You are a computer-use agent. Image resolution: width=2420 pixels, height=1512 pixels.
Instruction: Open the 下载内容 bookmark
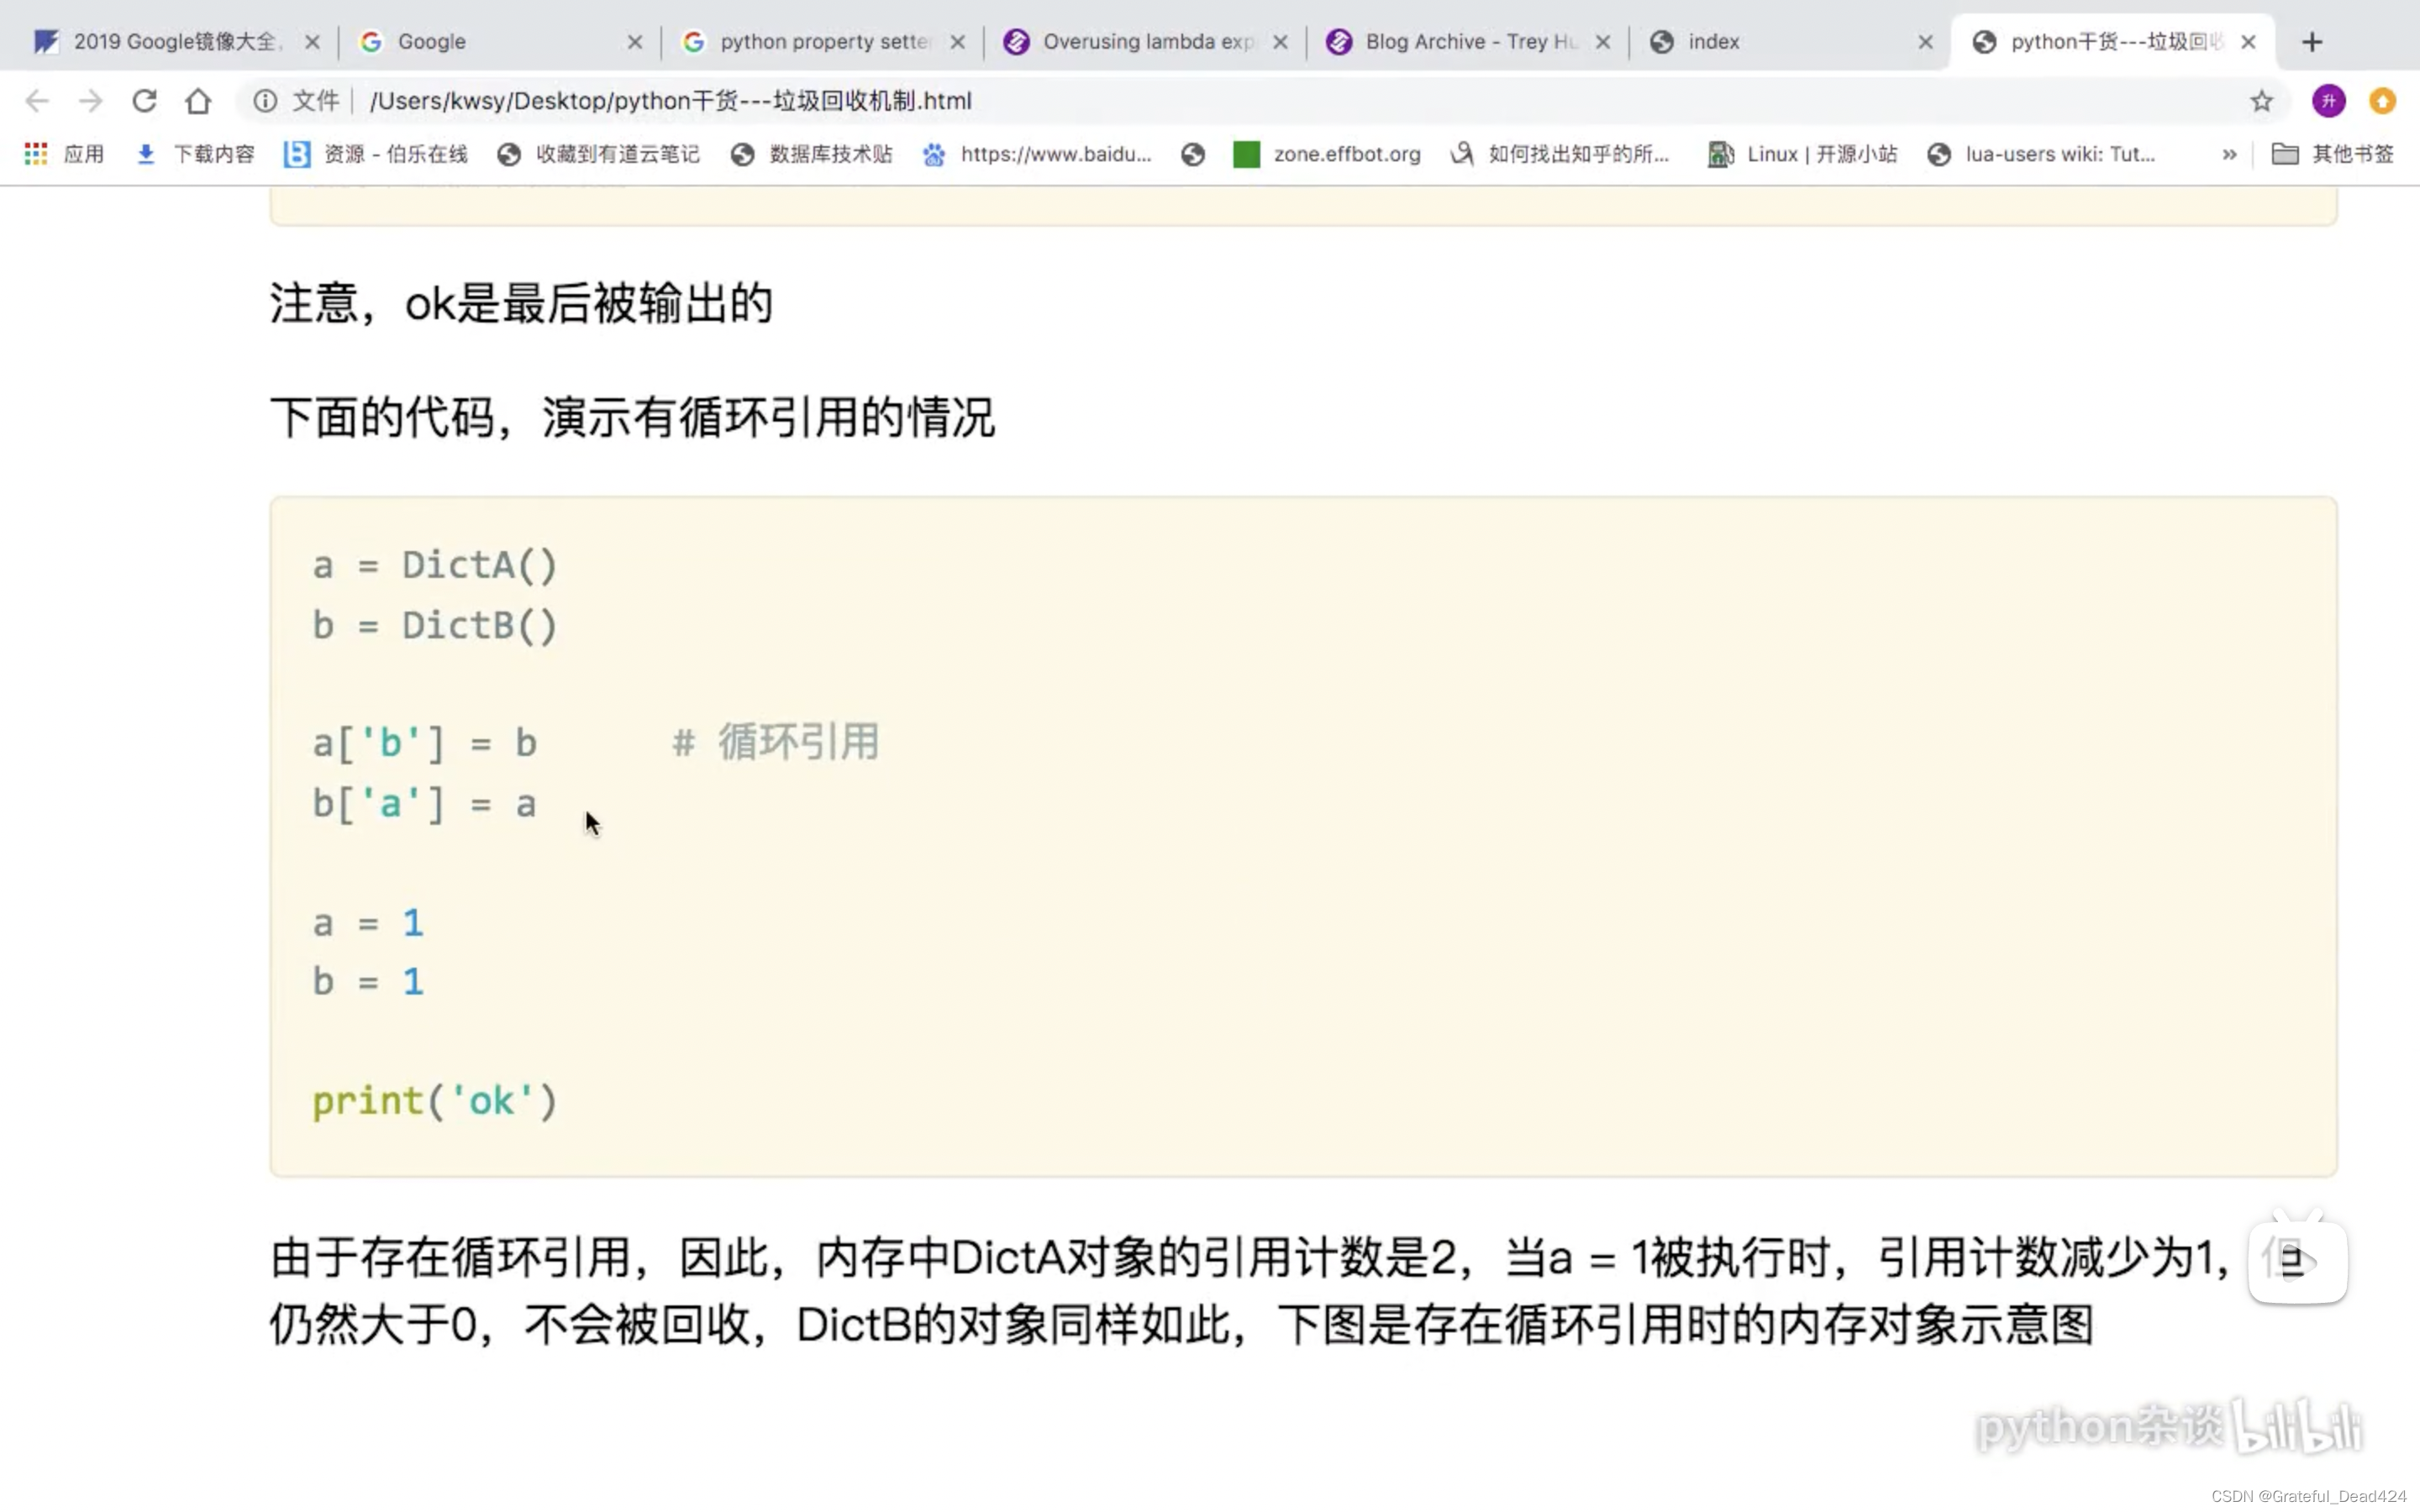[x=195, y=154]
